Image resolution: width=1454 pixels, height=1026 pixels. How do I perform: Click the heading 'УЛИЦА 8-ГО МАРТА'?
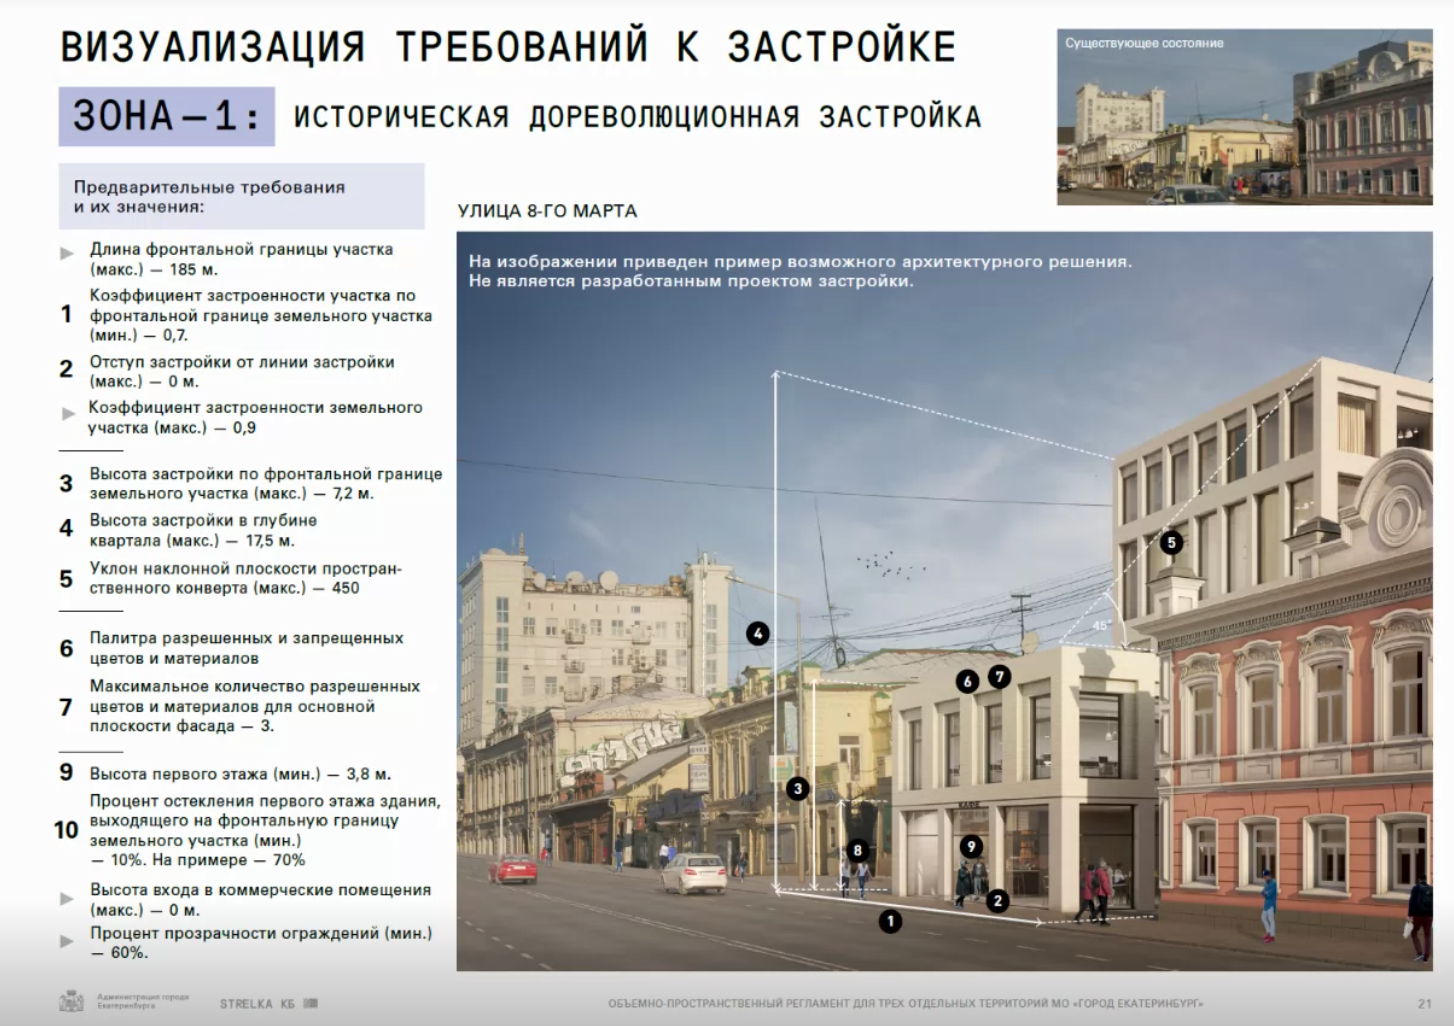[547, 211]
